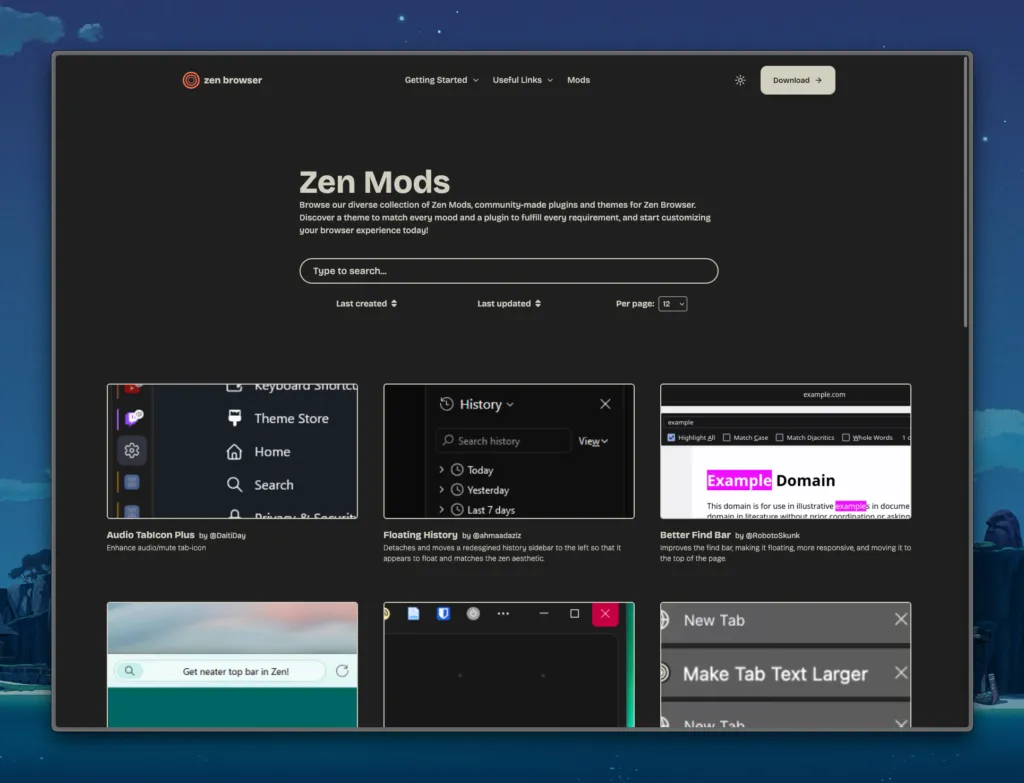Toggle the light/dark theme sun icon
Image resolution: width=1024 pixels, height=783 pixels.
(740, 80)
